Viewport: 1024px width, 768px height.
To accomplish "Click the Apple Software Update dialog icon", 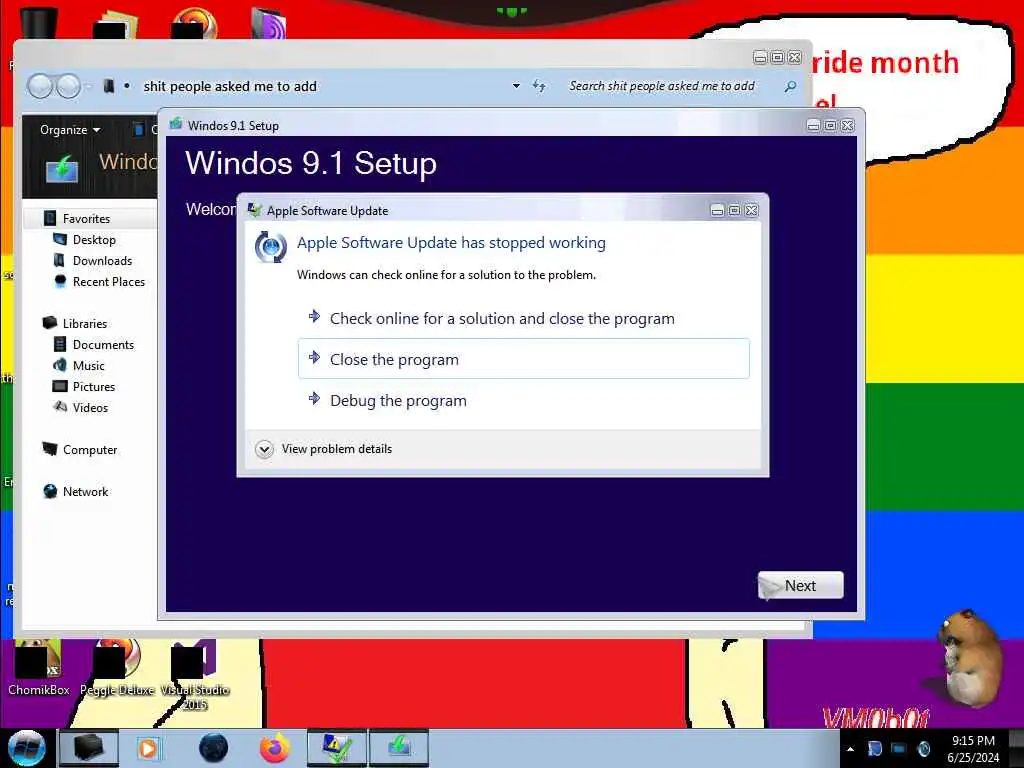I will coord(270,247).
